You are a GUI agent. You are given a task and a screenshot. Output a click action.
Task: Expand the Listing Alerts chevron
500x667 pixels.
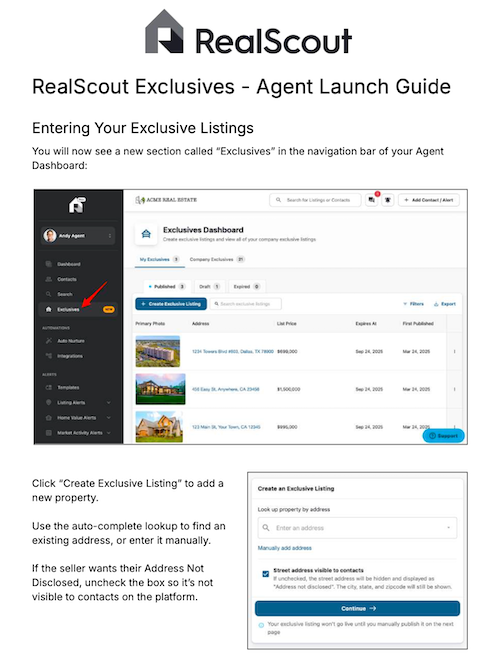point(109,402)
